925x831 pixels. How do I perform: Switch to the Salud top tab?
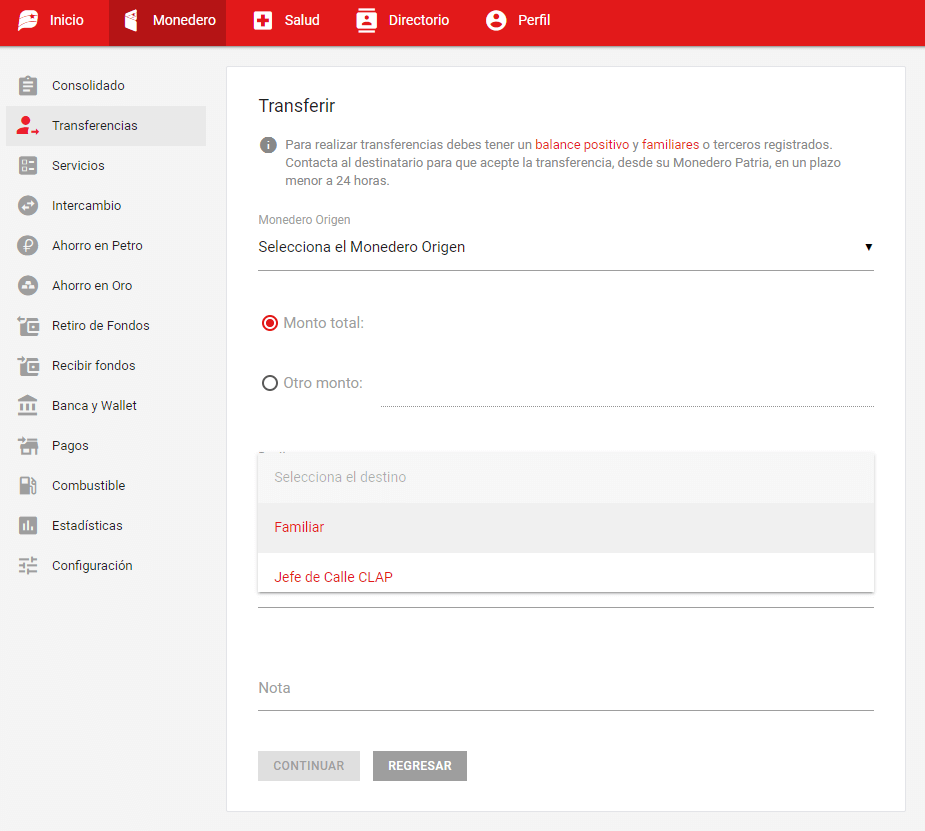pyautogui.click(x=286, y=21)
